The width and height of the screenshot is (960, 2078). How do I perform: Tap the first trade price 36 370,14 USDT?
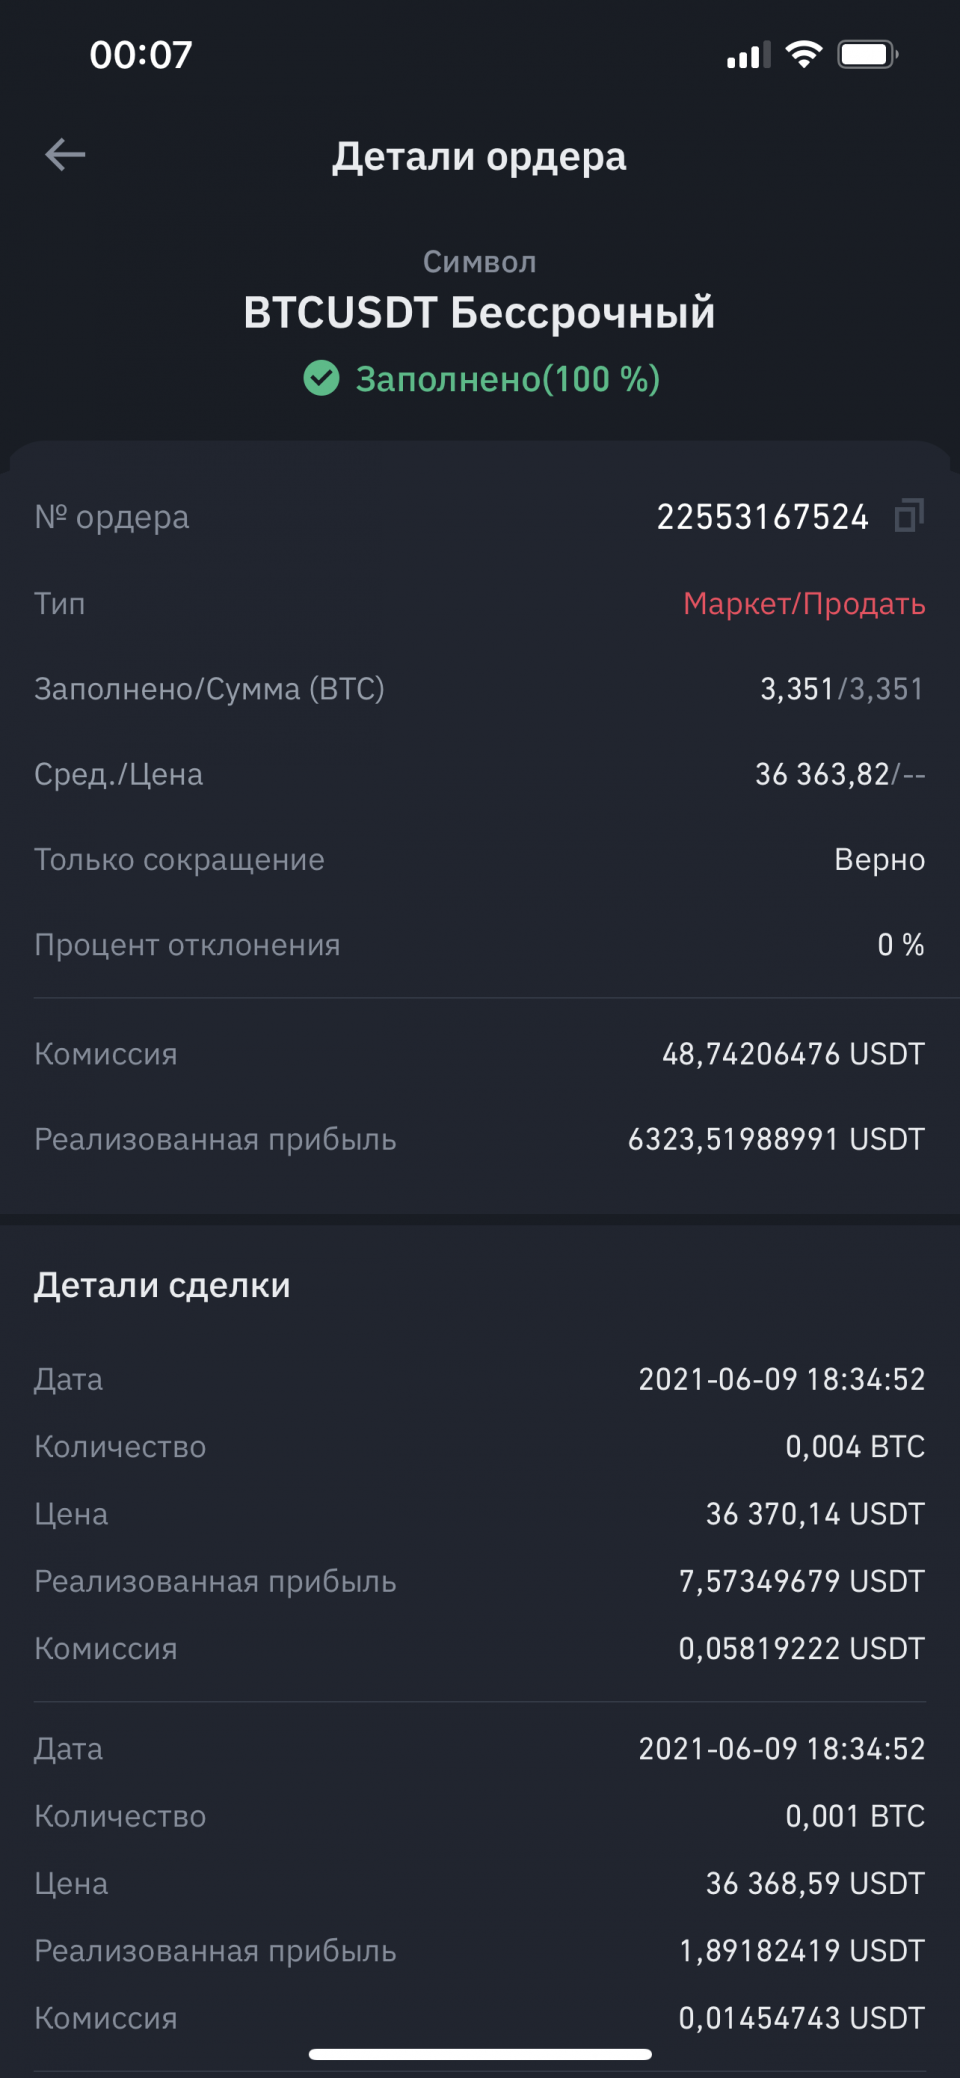pos(815,1514)
